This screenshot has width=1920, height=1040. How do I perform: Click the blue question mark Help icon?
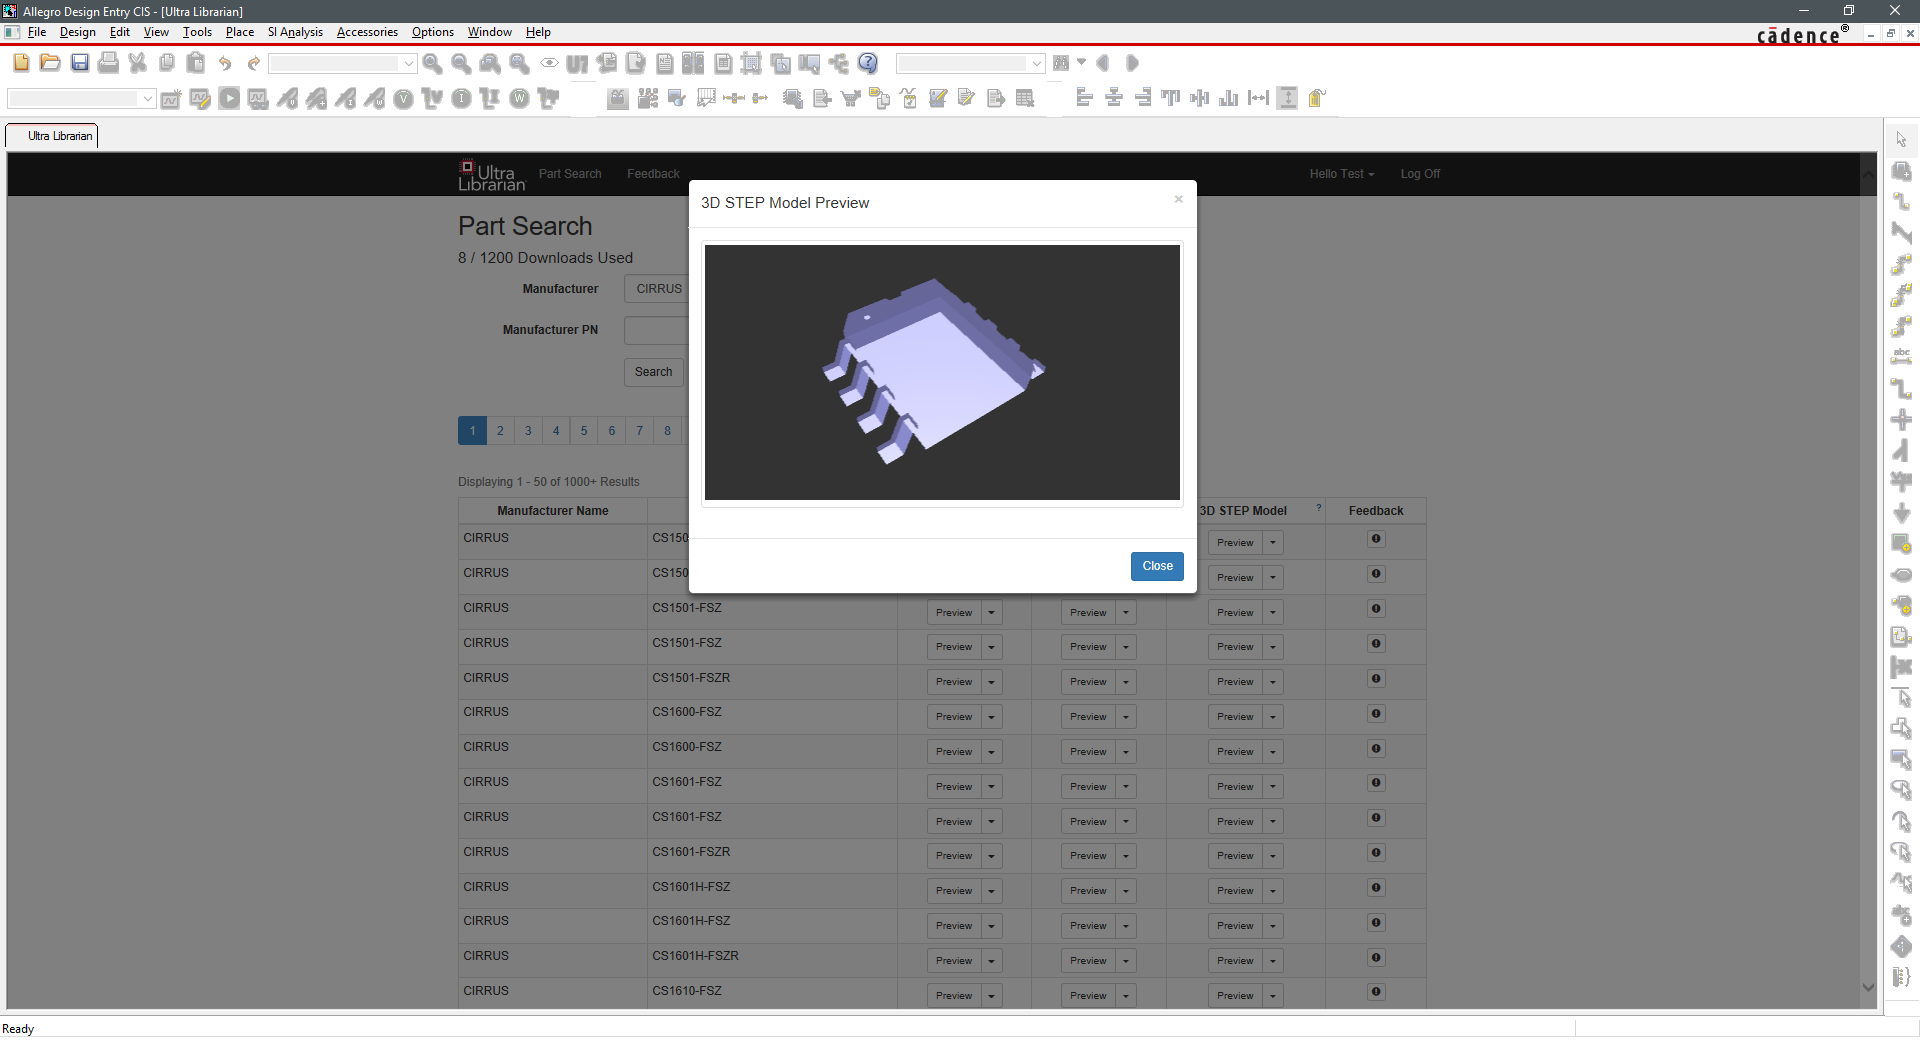(868, 63)
